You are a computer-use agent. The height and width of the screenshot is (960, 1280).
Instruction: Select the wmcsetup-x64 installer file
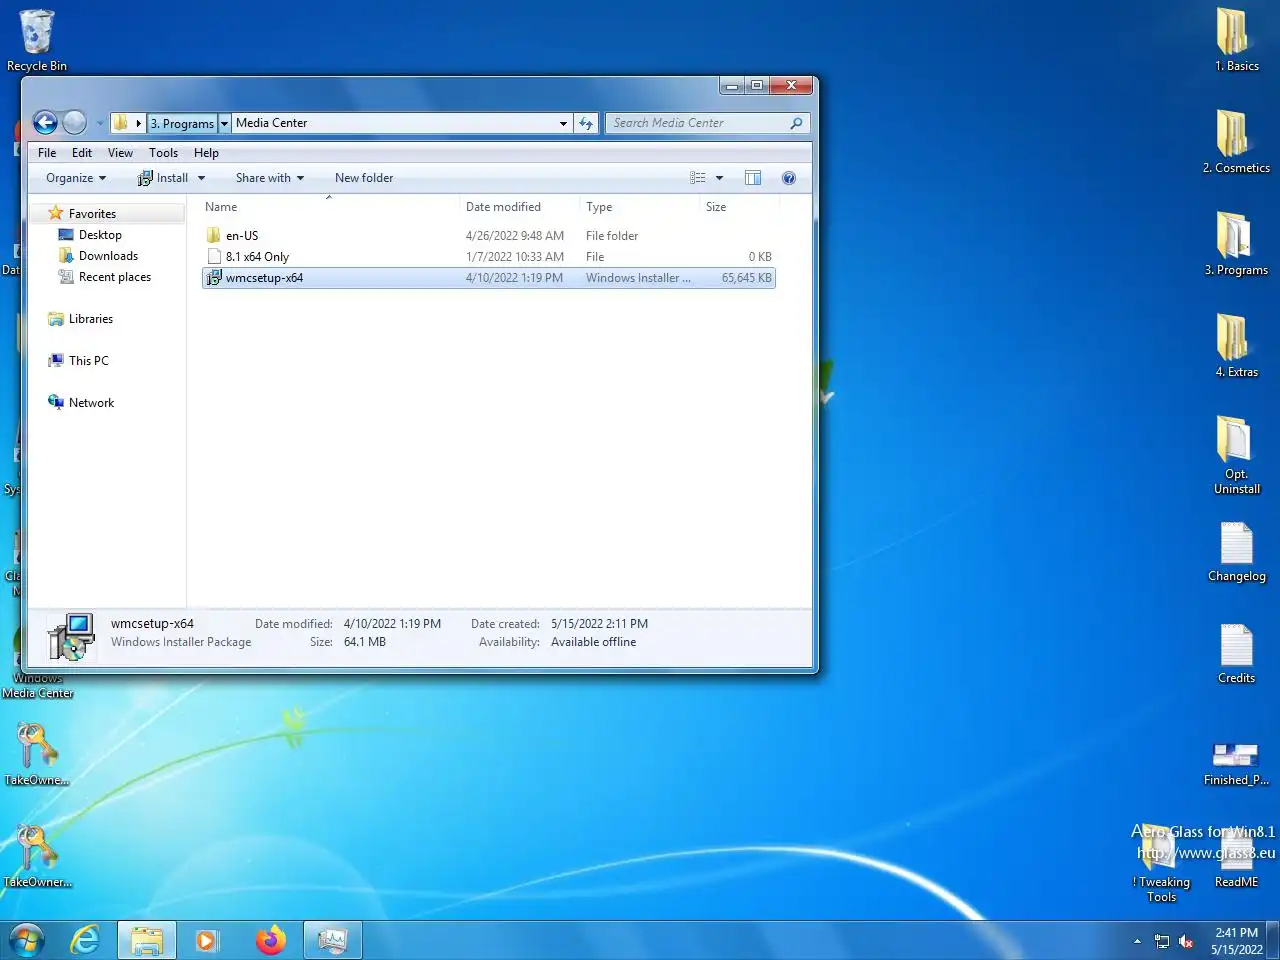489,278
